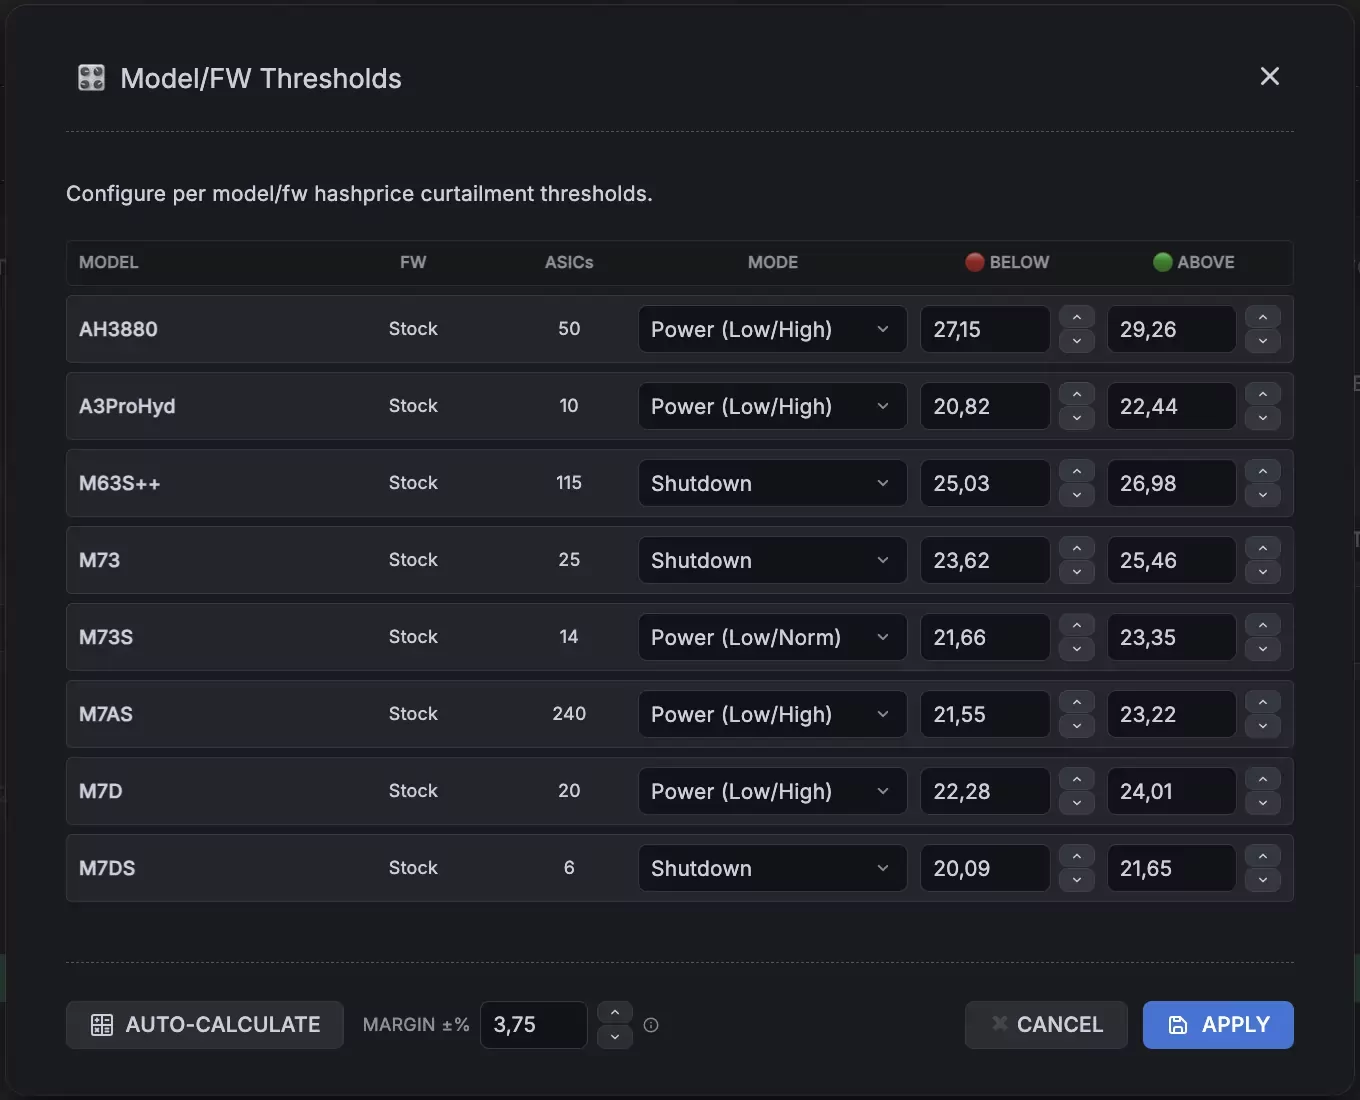Decrease the A3ProHyd BELOW threshold value
Image resolution: width=1360 pixels, height=1100 pixels.
(1077, 418)
